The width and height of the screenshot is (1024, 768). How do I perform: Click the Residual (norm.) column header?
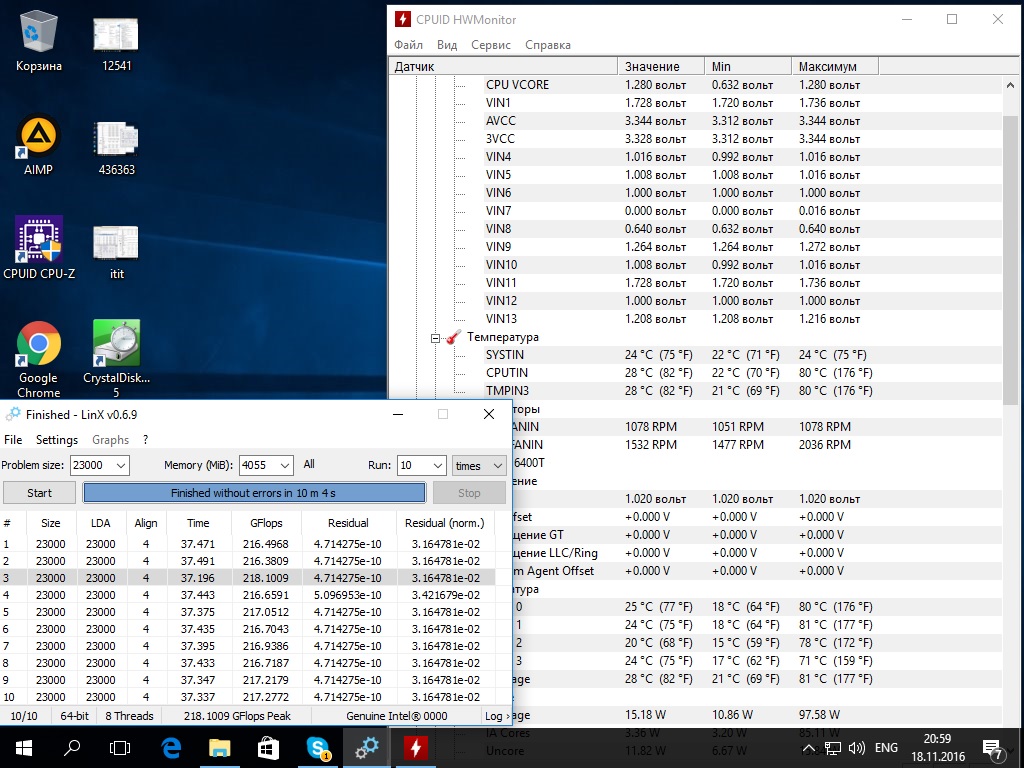(445, 523)
